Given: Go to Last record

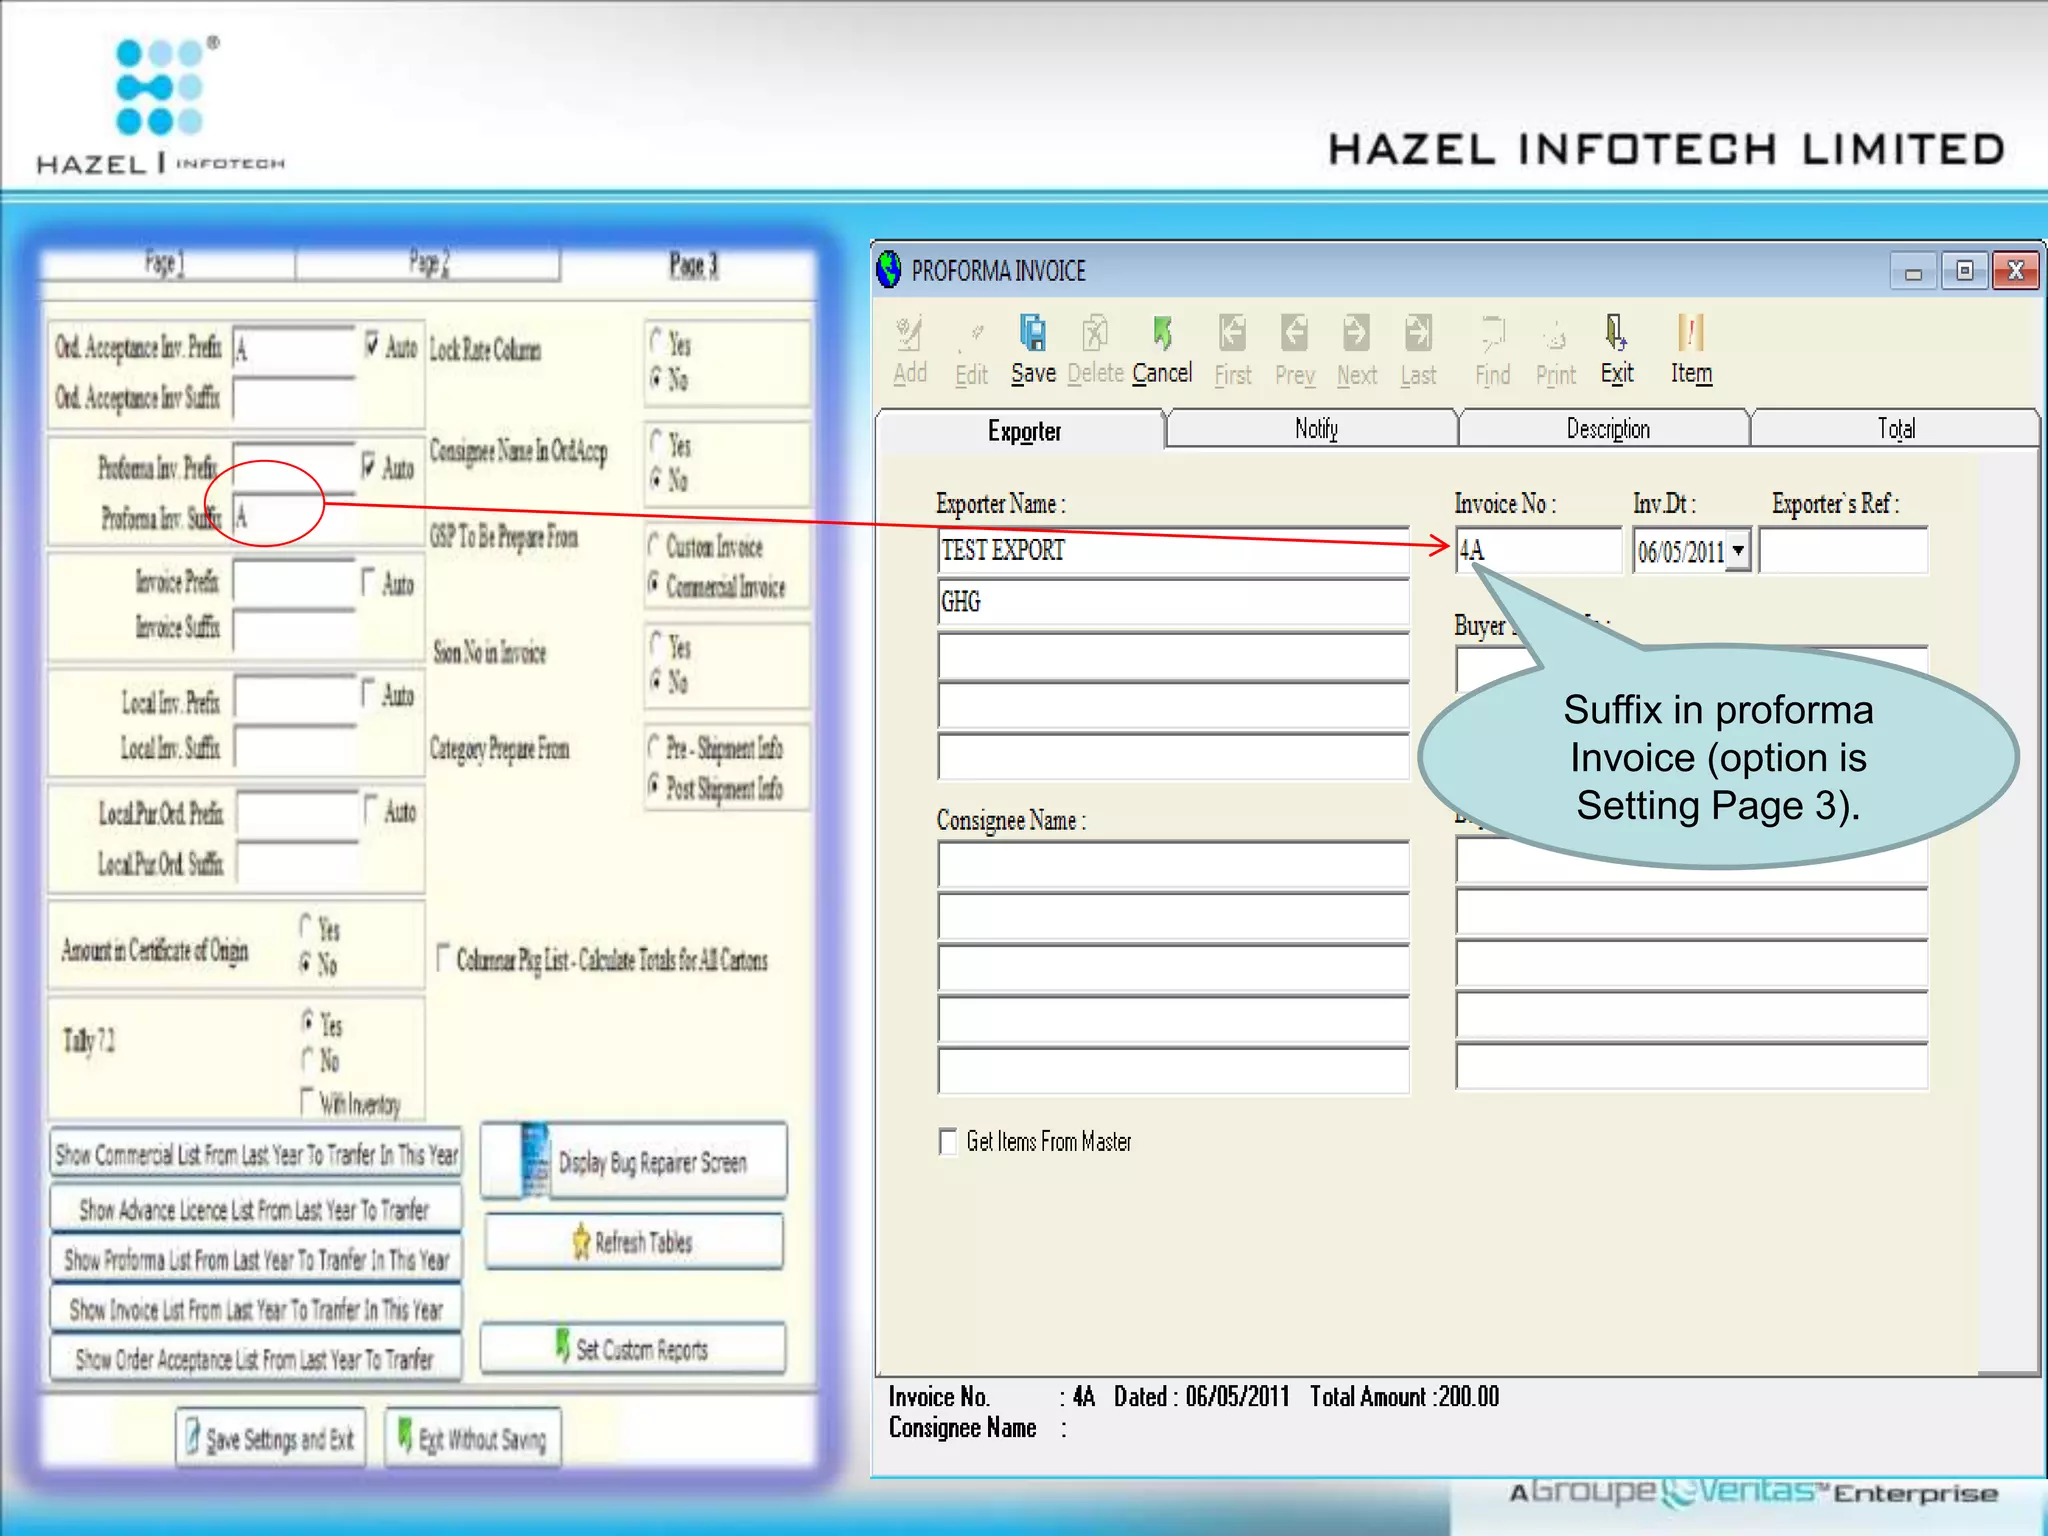Looking at the screenshot, I should coord(1418,352).
